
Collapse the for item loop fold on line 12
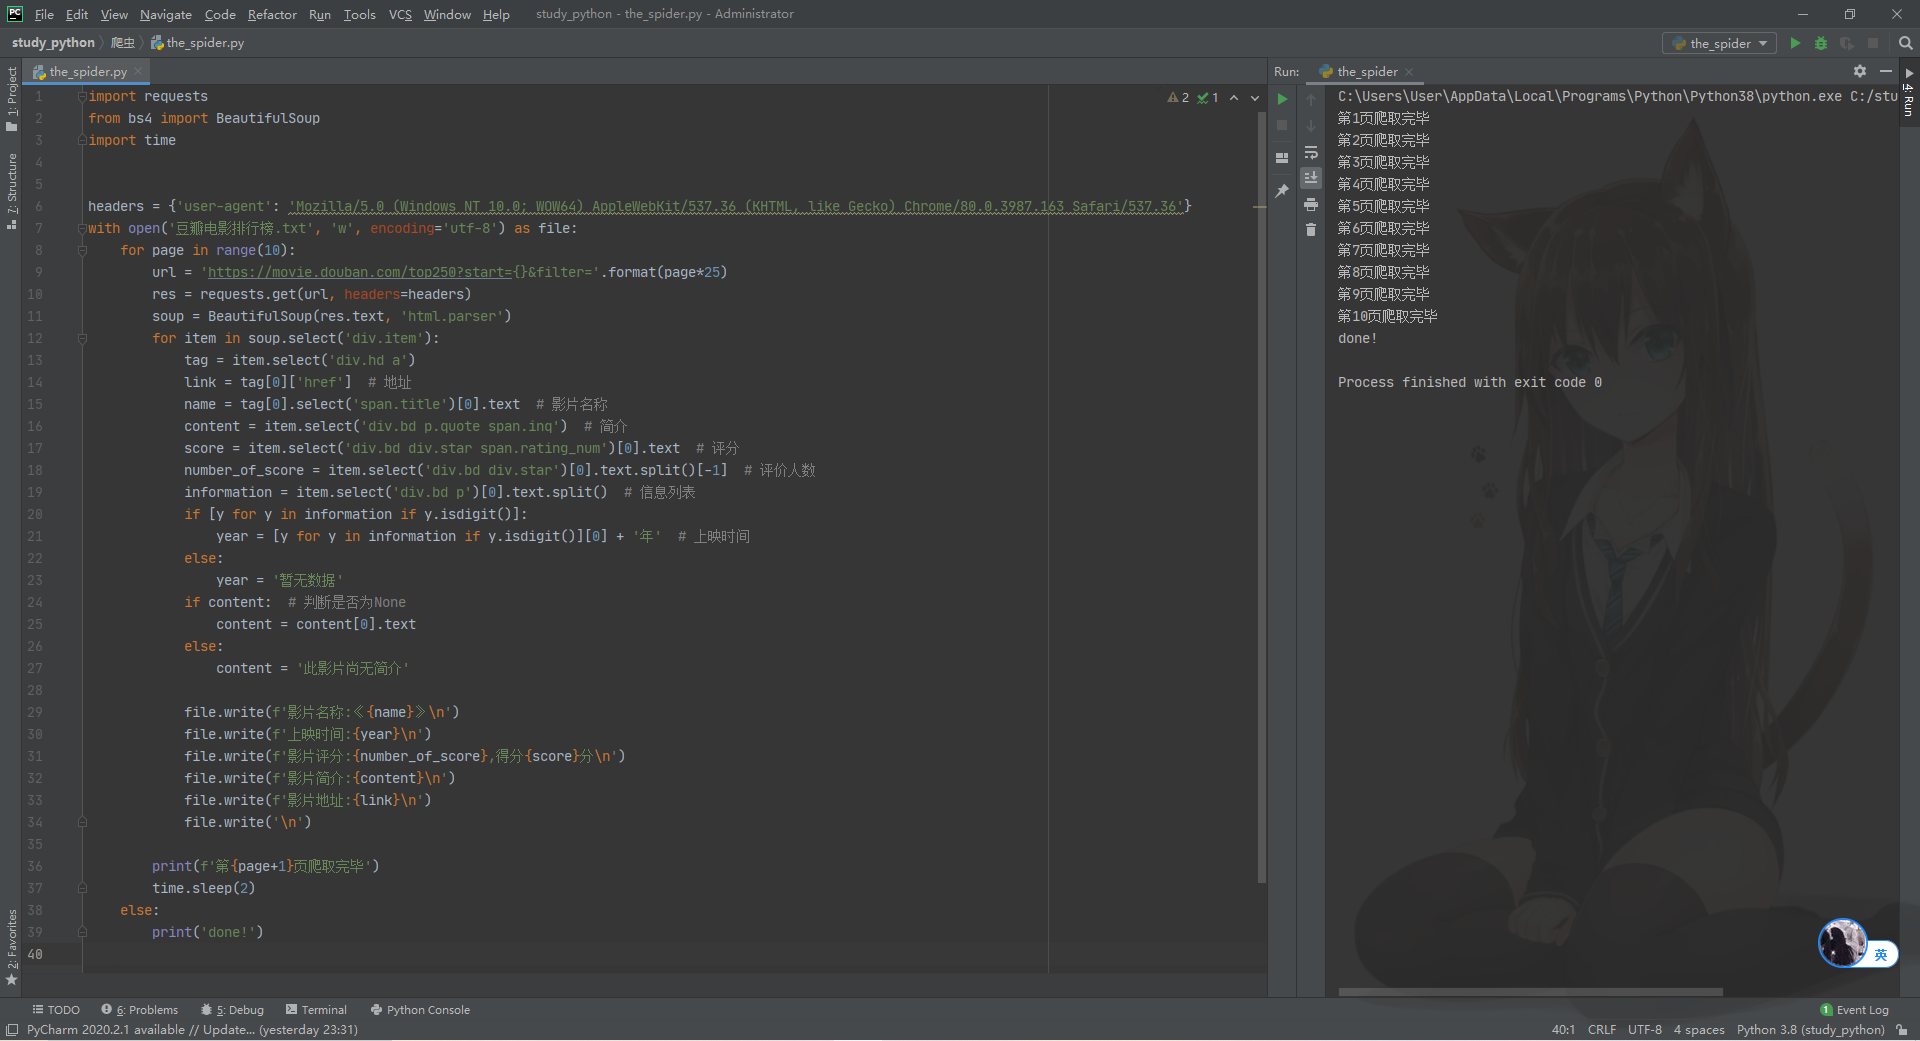coord(82,338)
